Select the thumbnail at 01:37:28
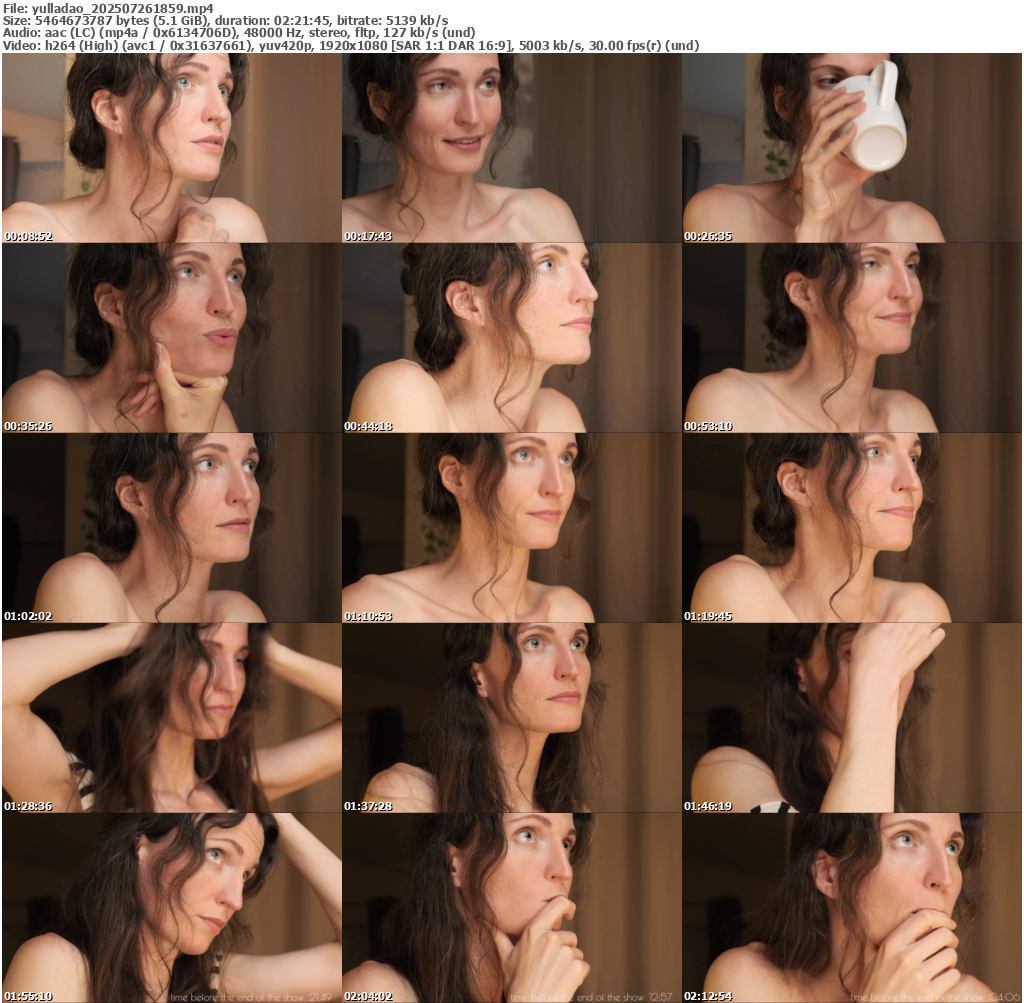 pyautogui.click(x=511, y=717)
